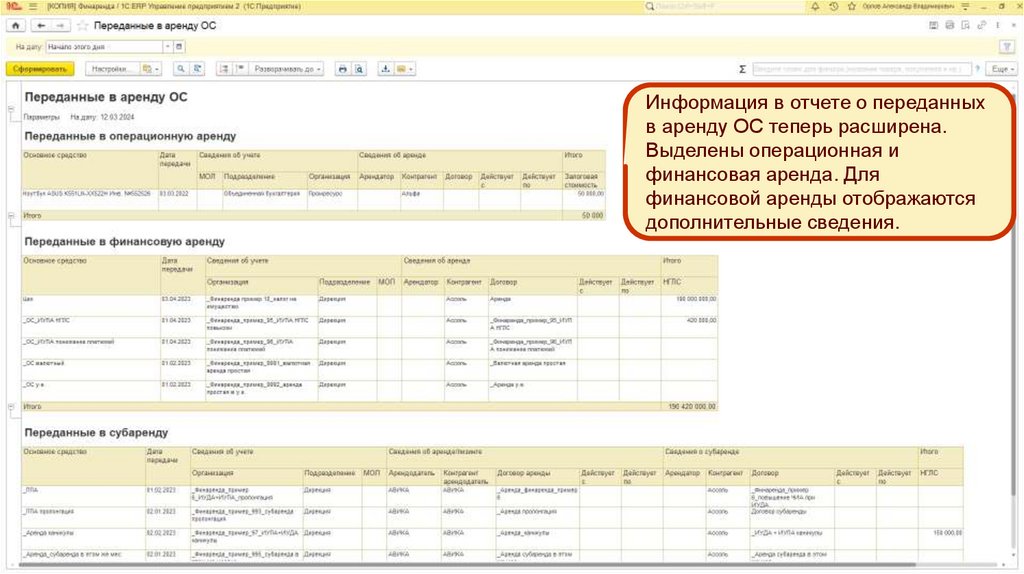1024x574 pixels.
Task: Click the Home page icon
Action: [16, 24]
